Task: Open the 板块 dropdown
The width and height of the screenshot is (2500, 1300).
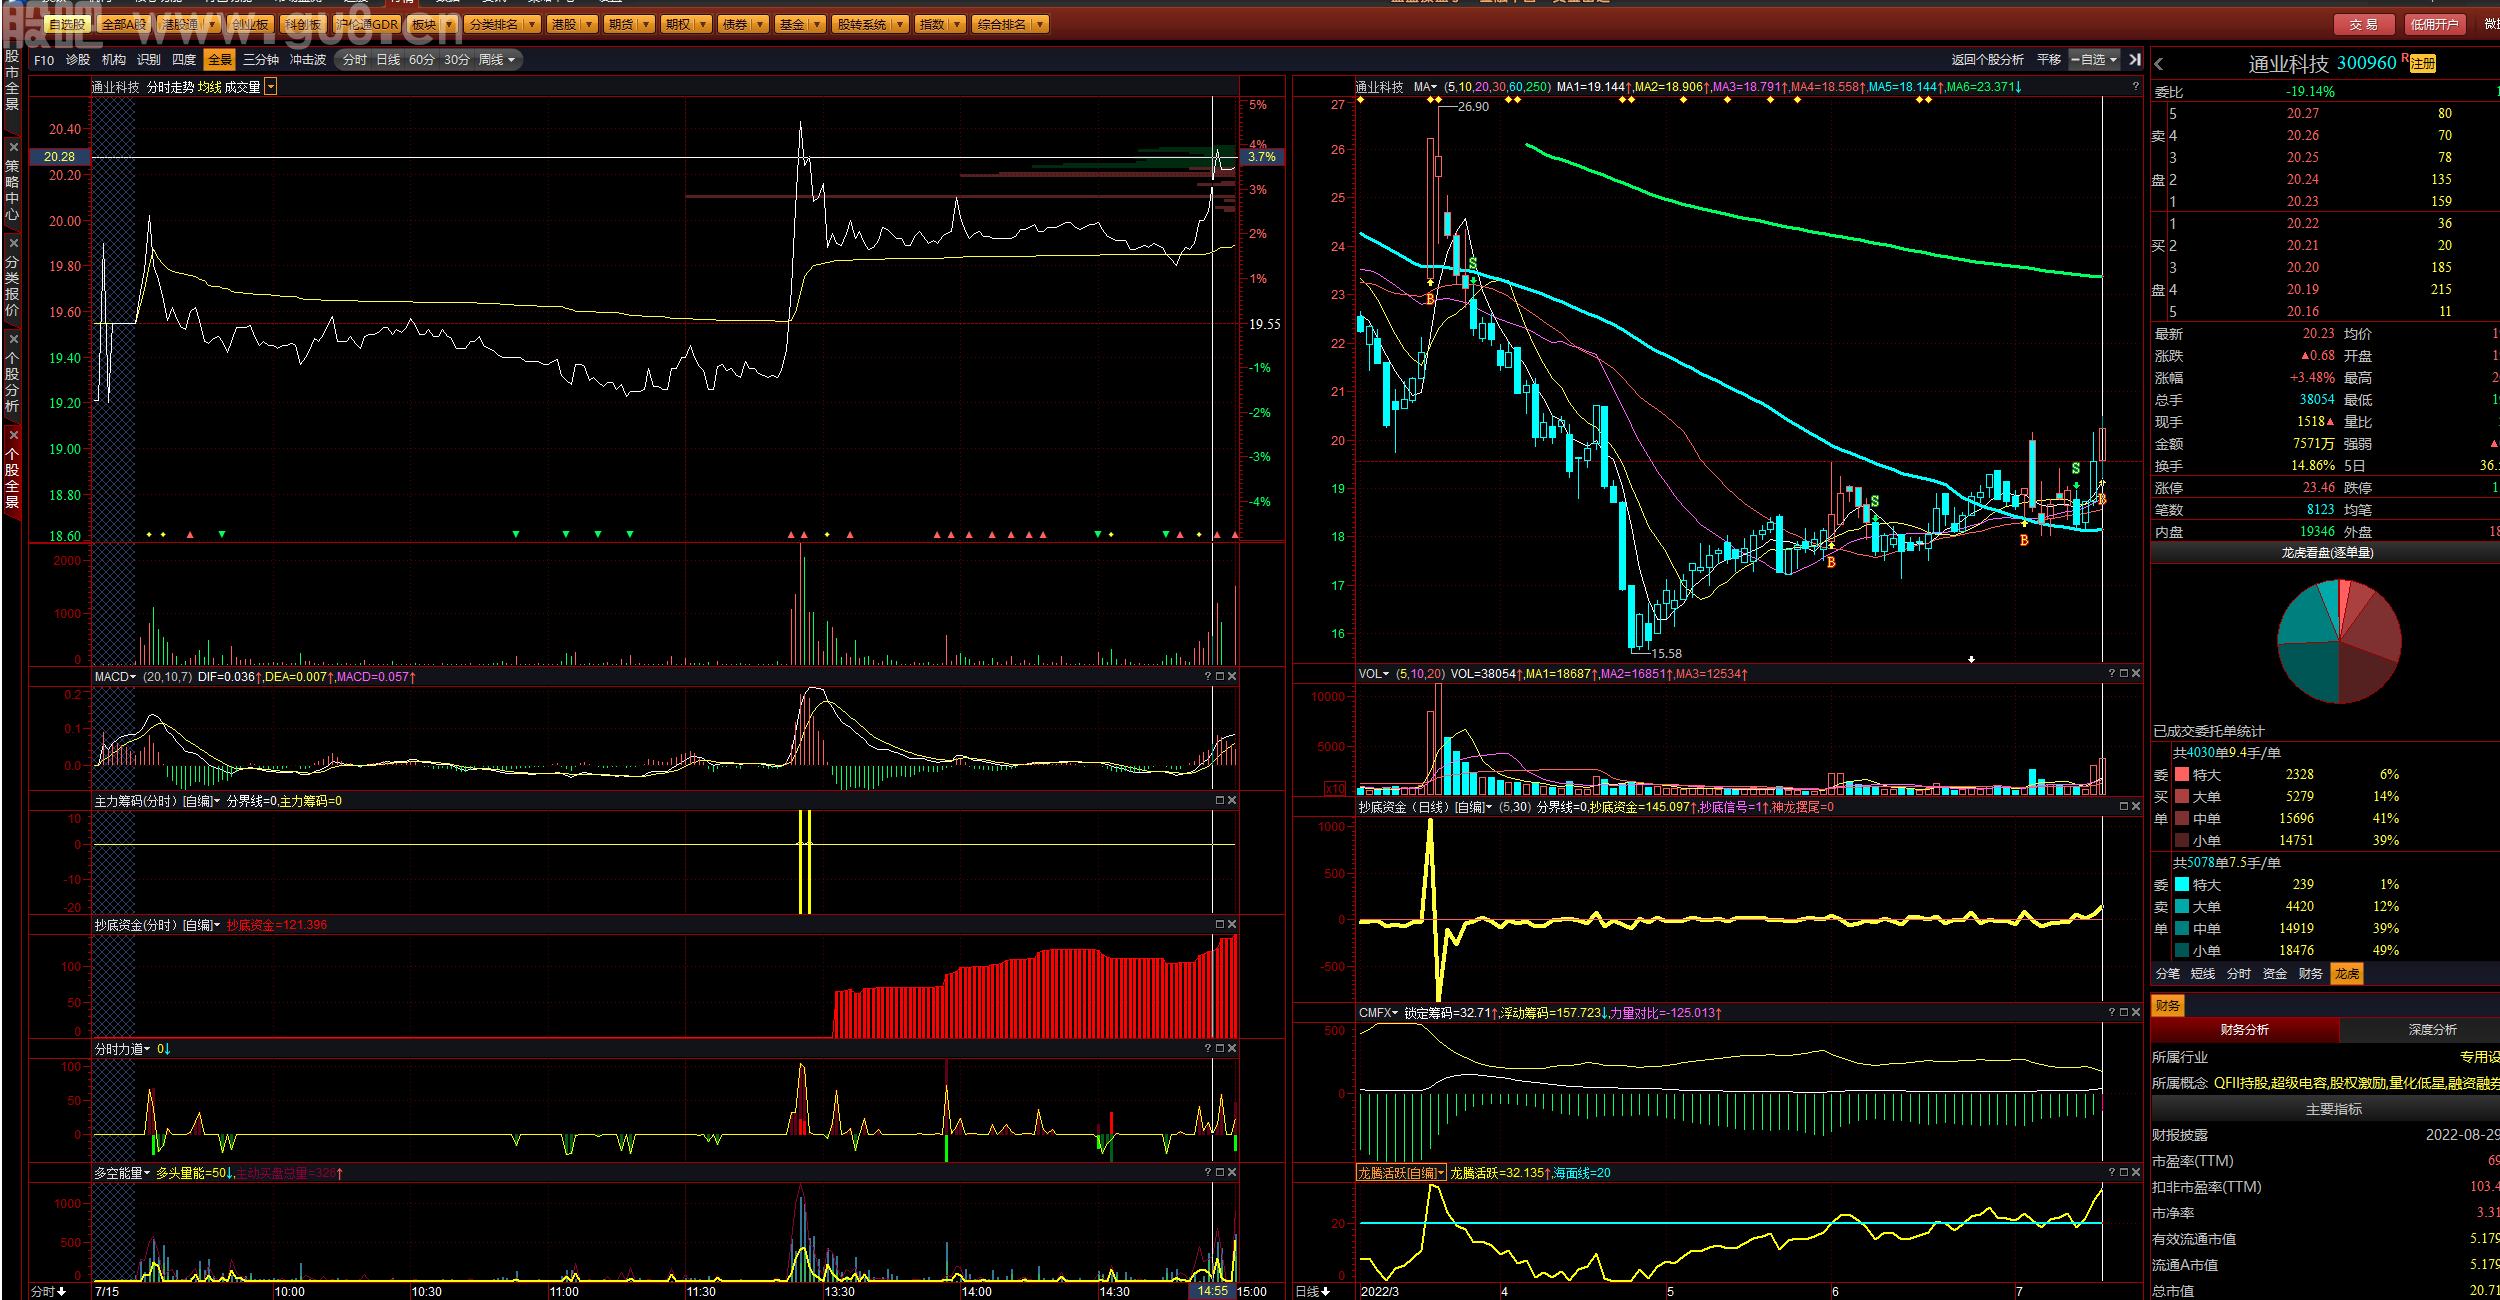Action: [432, 24]
